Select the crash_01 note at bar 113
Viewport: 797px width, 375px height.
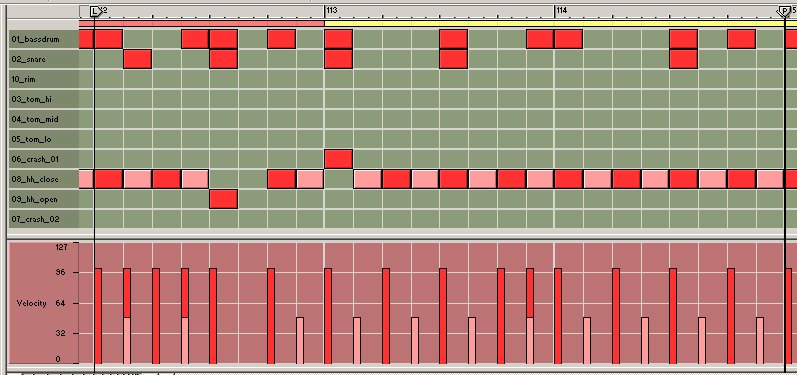click(339, 159)
